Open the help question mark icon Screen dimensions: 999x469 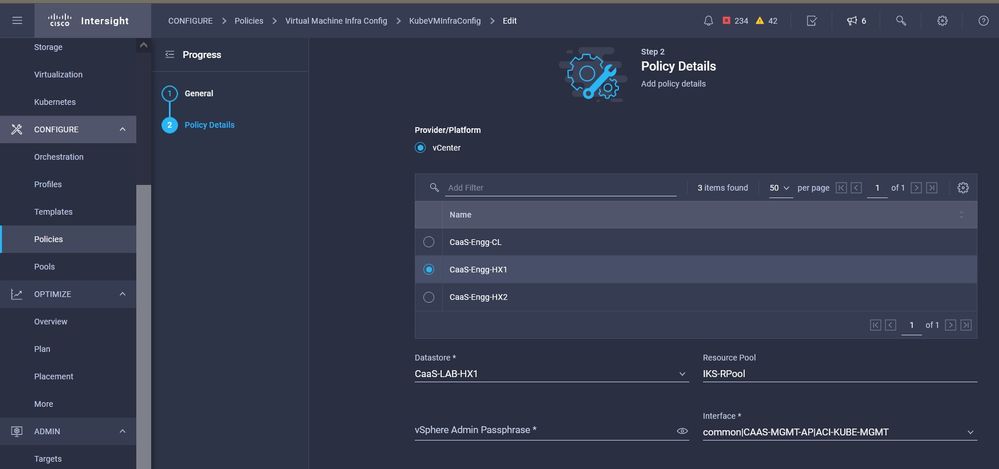(983, 21)
